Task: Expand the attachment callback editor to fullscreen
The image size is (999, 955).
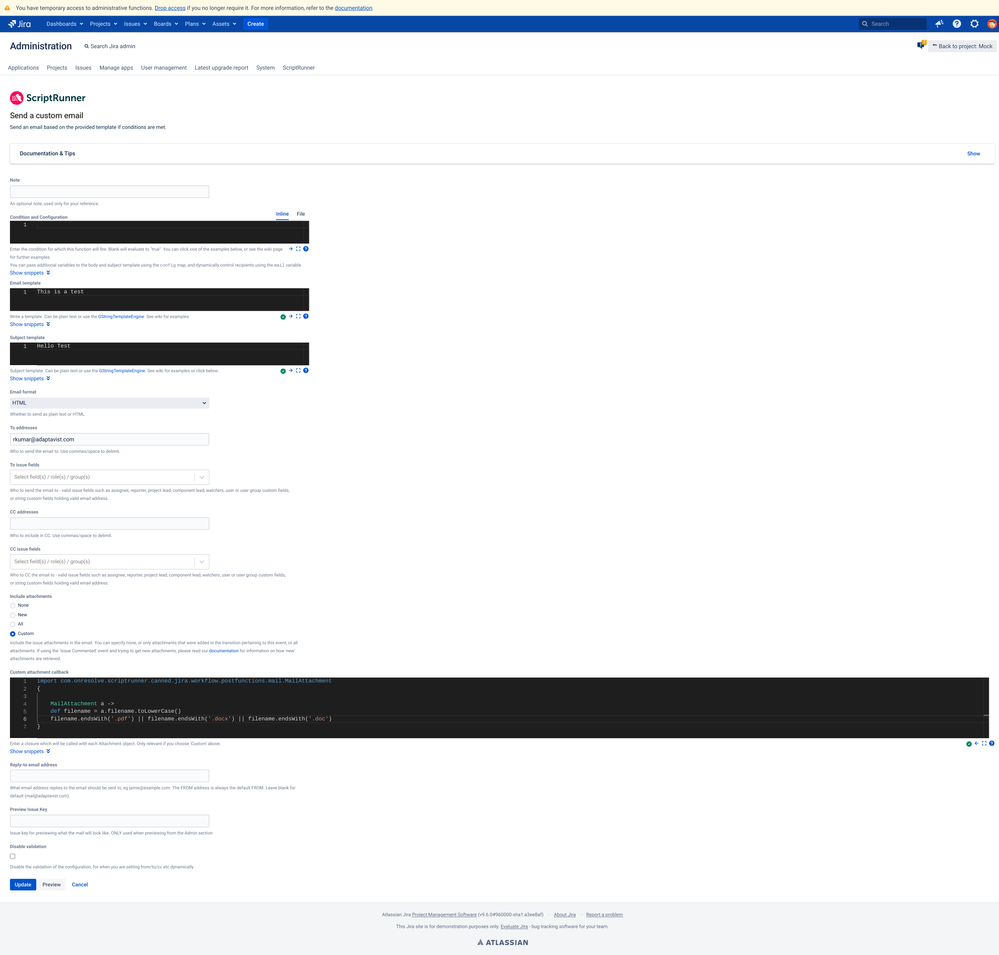Action: coord(984,743)
